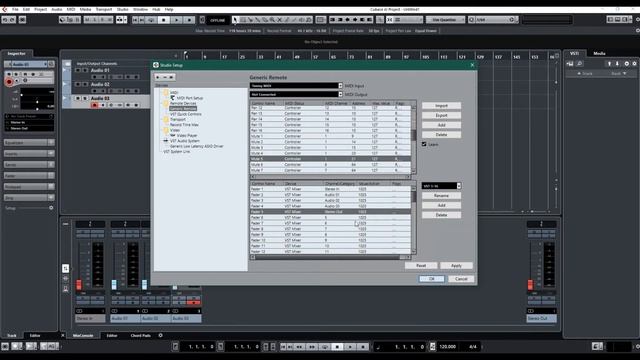The image size is (640, 360).
Task: Select Record Time Max in device tree
Action: click(x=184, y=125)
